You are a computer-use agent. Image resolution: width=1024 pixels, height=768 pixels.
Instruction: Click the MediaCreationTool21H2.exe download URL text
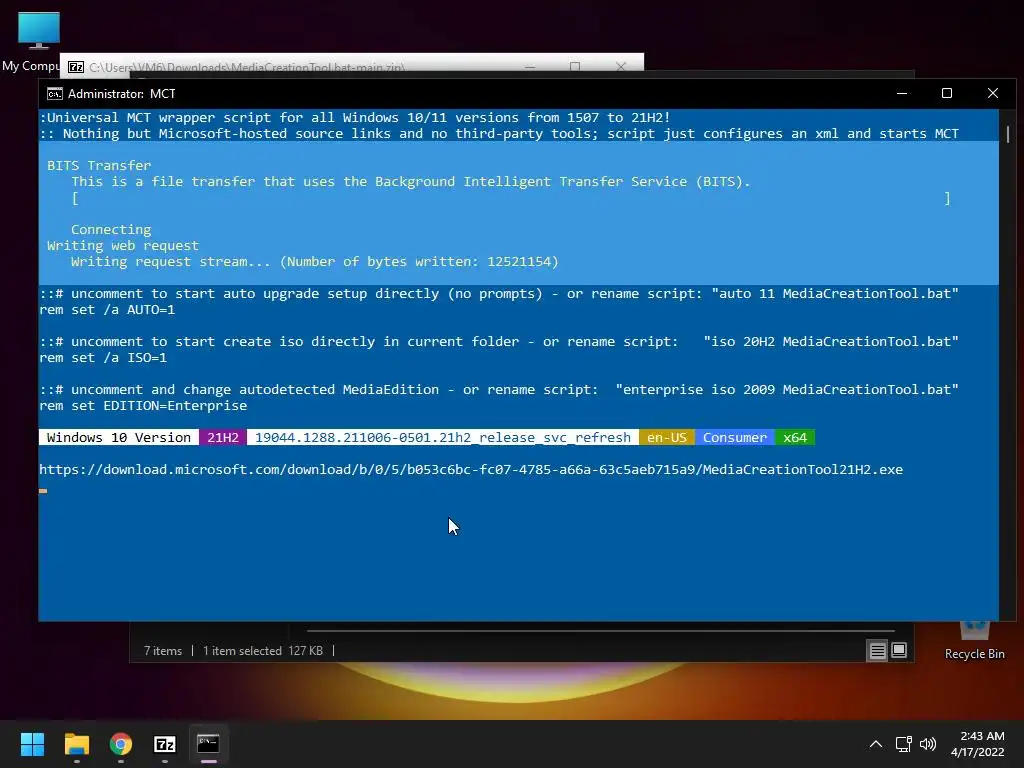[471, 470]
